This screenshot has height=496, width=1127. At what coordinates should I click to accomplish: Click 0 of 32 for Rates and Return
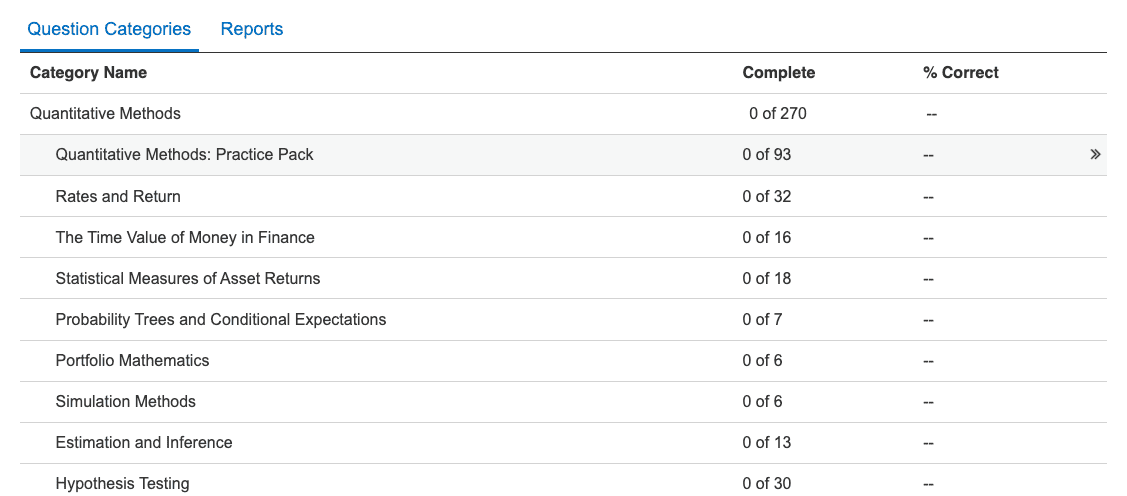point(766,196)
